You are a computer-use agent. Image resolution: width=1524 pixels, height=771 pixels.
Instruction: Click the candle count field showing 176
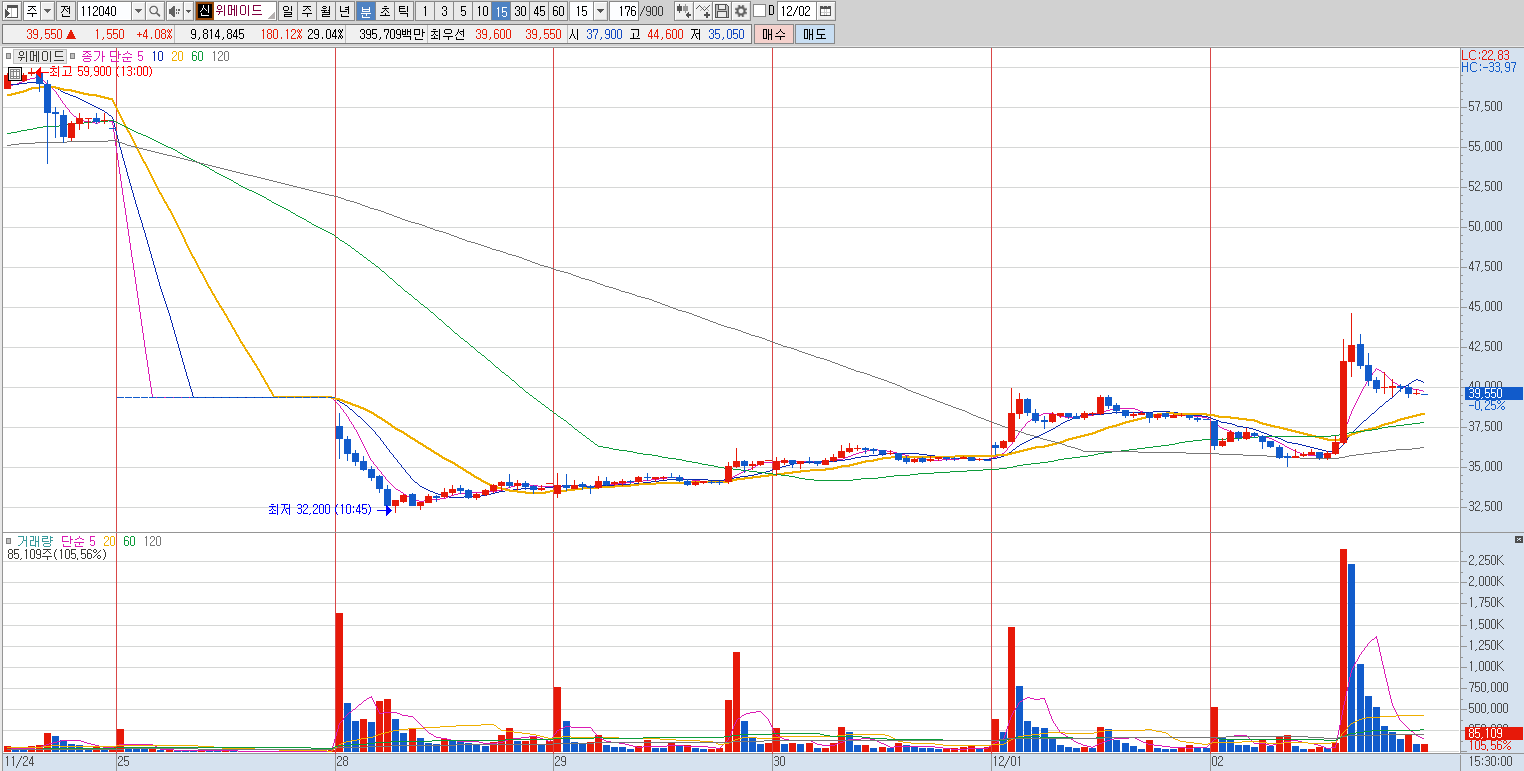[625, 11]
